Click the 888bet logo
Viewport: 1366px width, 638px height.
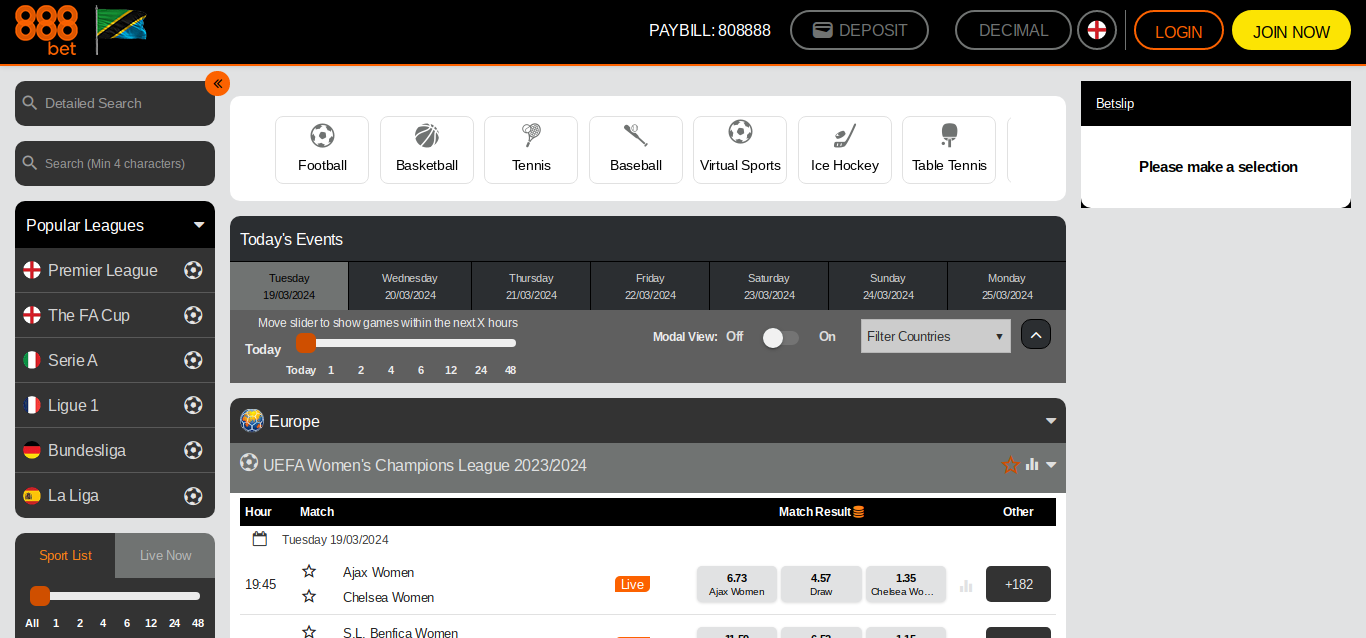tap(47, 30)
